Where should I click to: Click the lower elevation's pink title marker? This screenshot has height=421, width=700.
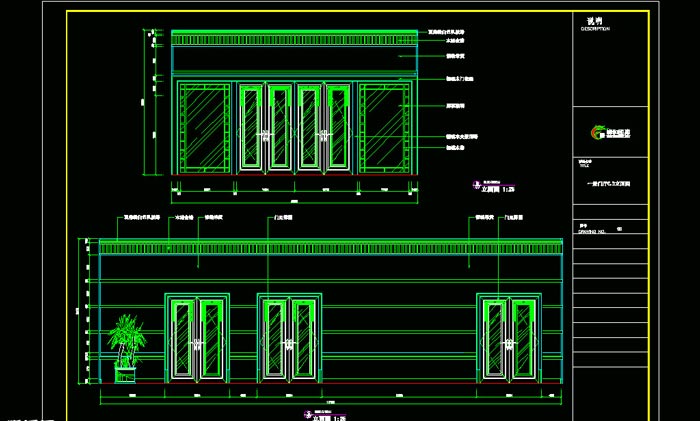[x=308, y=413]
